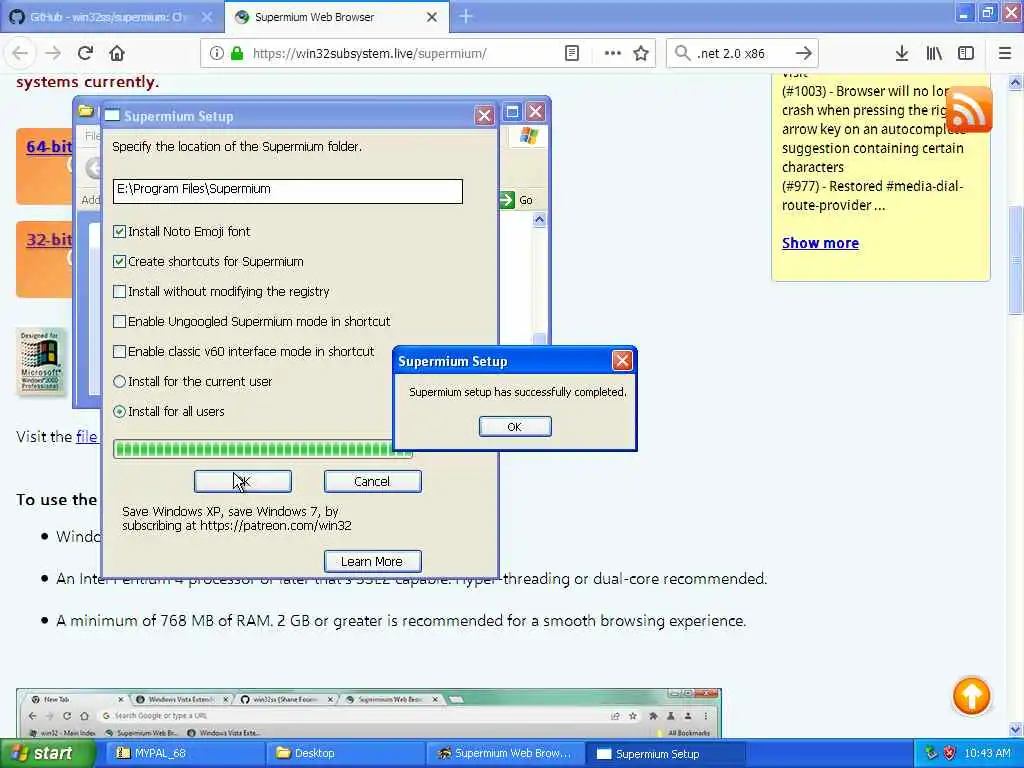
Task: Close the Supermium Web Browser tab
Action: coord(432,17)
